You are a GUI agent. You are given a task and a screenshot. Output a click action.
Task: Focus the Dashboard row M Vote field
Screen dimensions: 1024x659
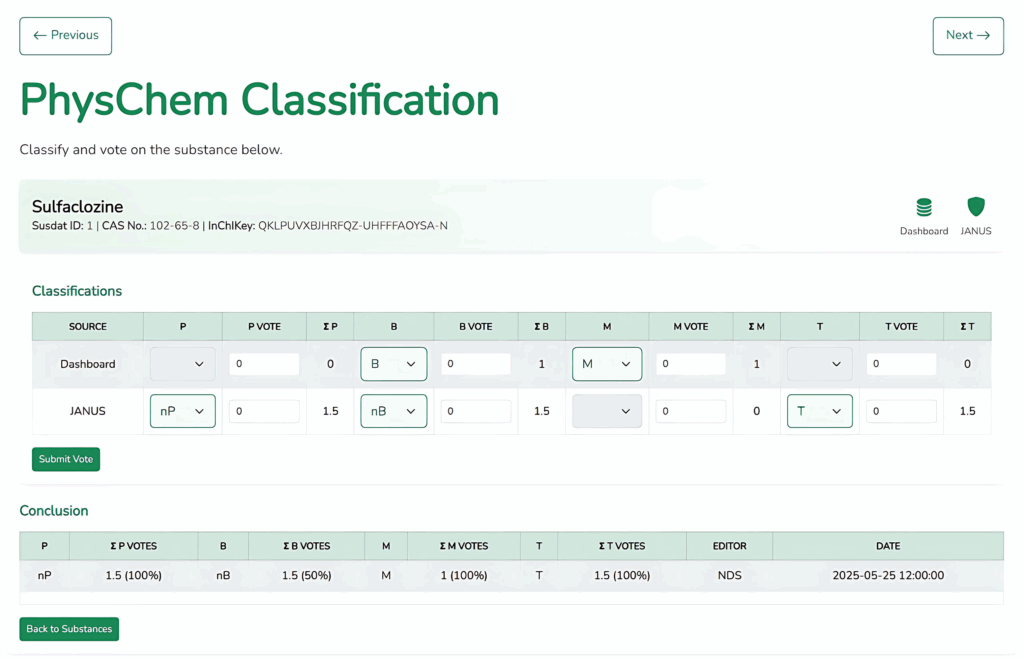[x=691, y=364]
